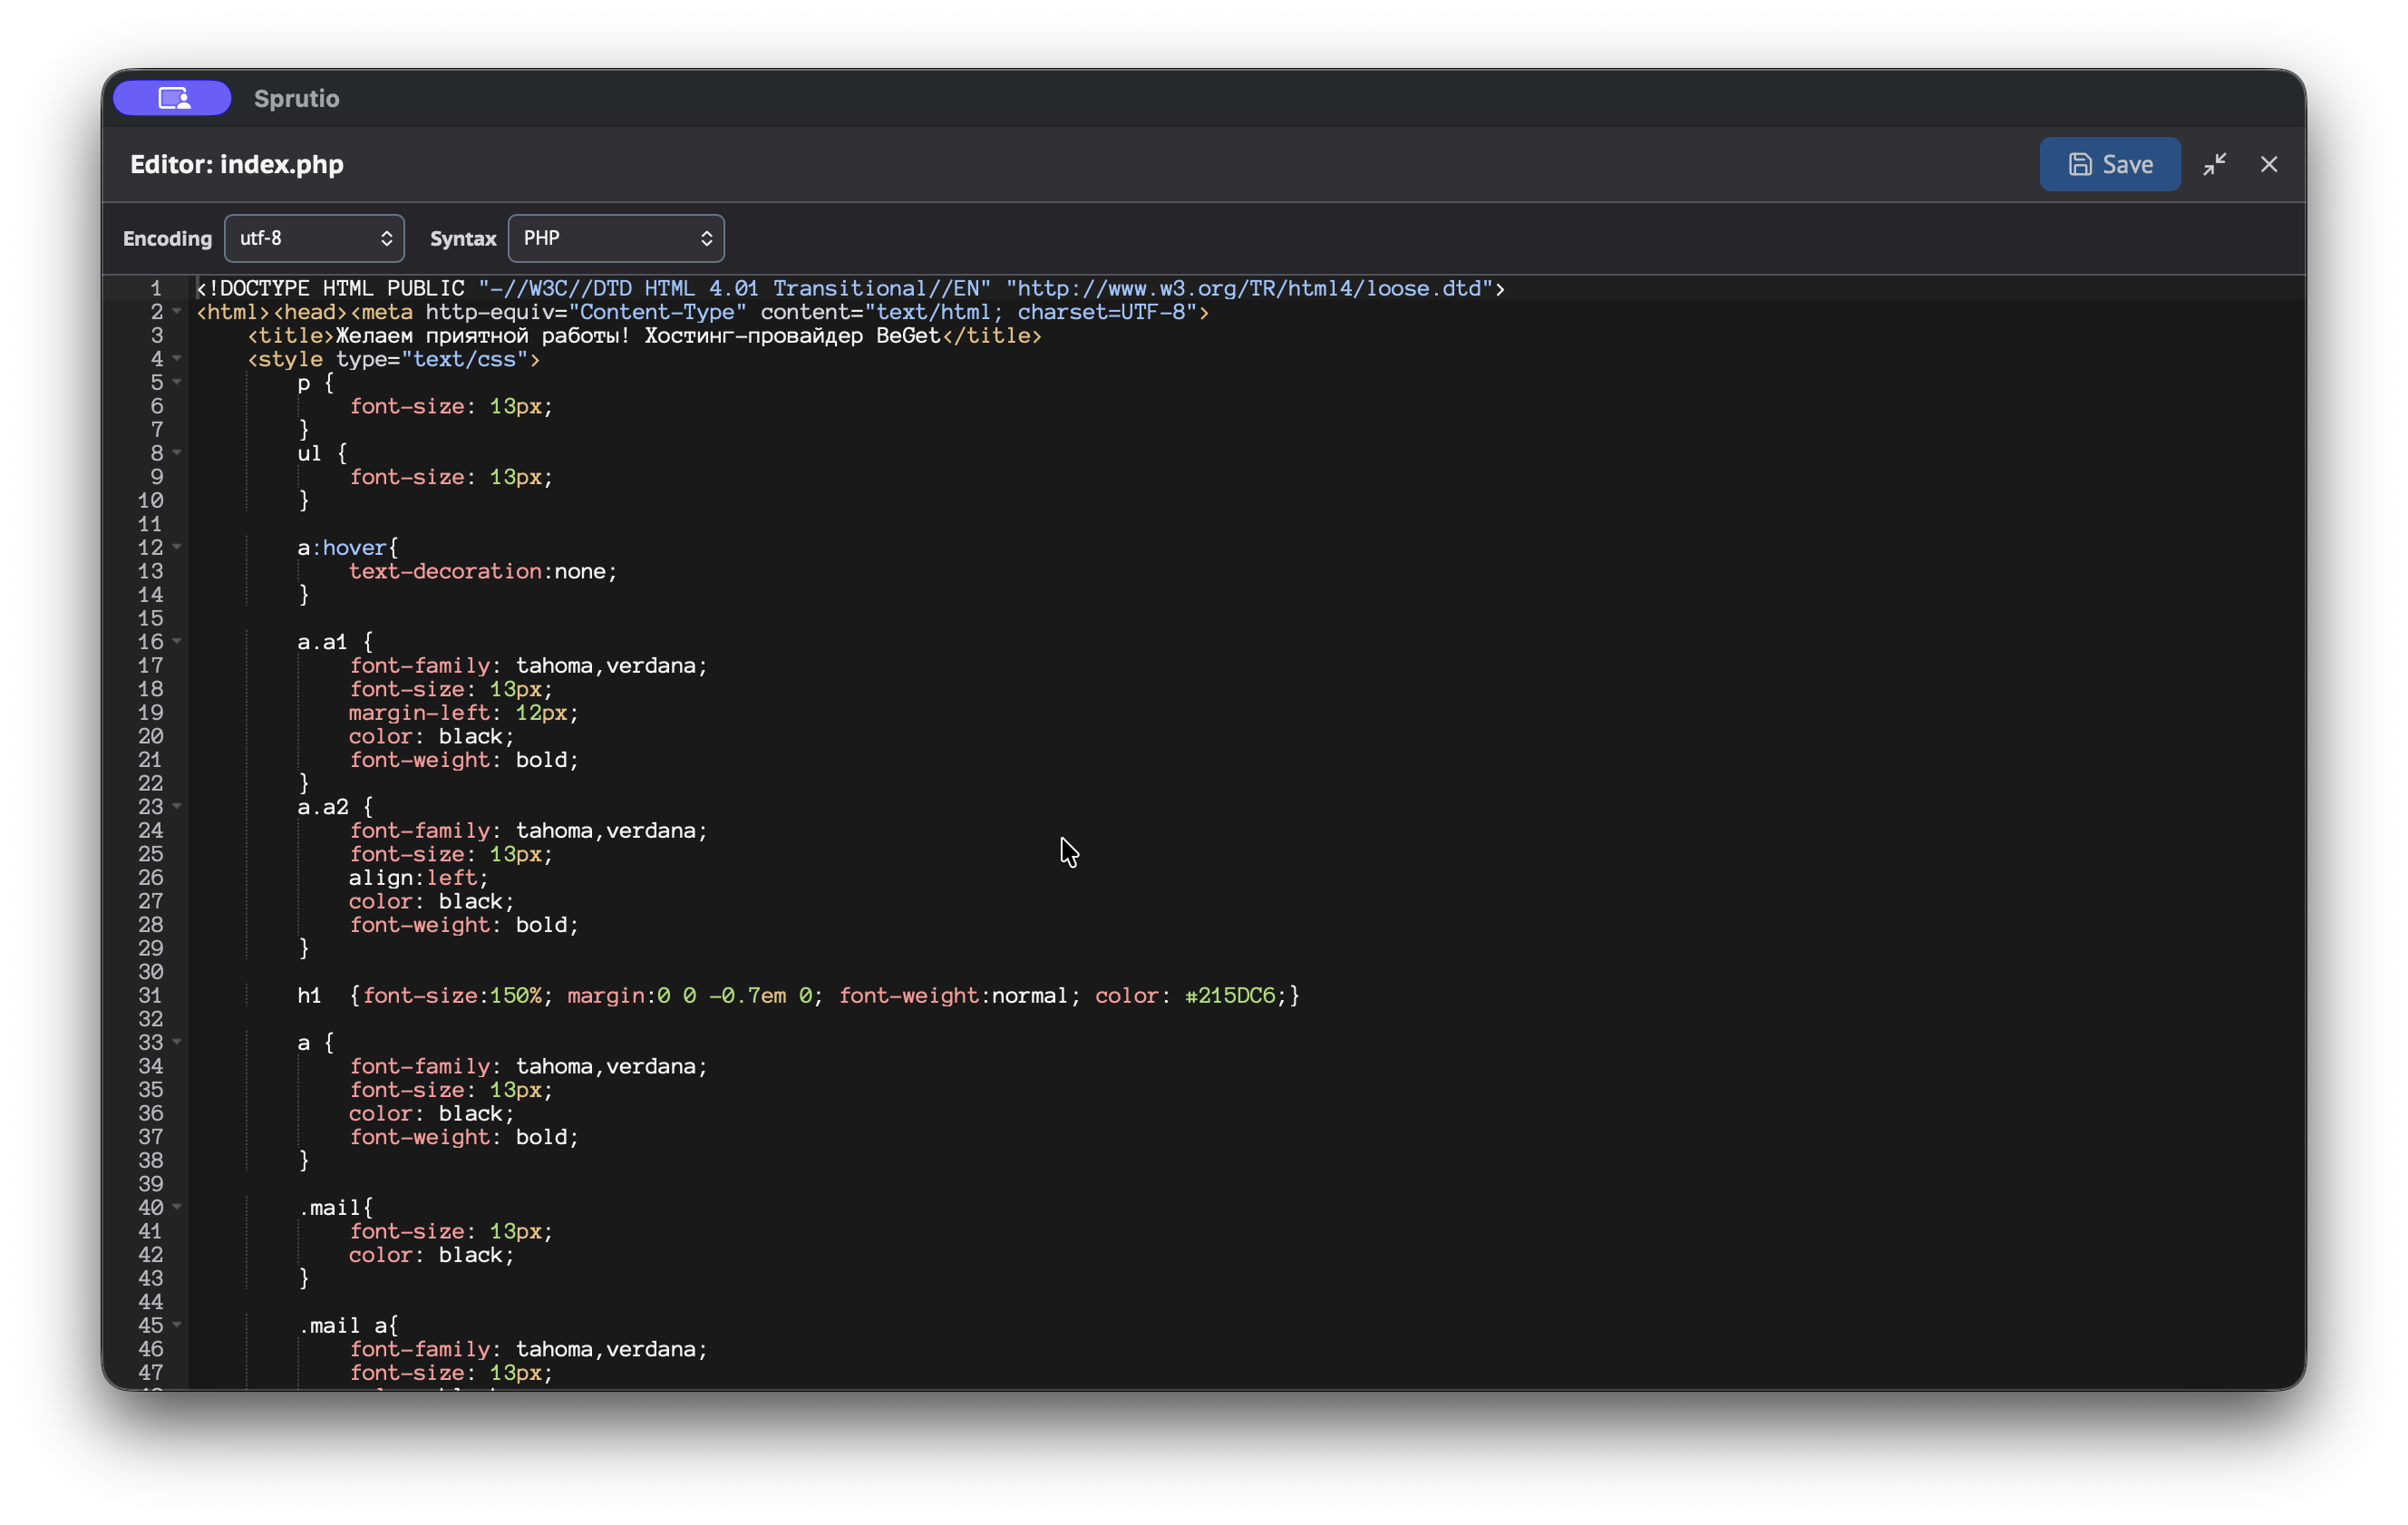Fold the a.a2 rule at line 23

(177, 806)
